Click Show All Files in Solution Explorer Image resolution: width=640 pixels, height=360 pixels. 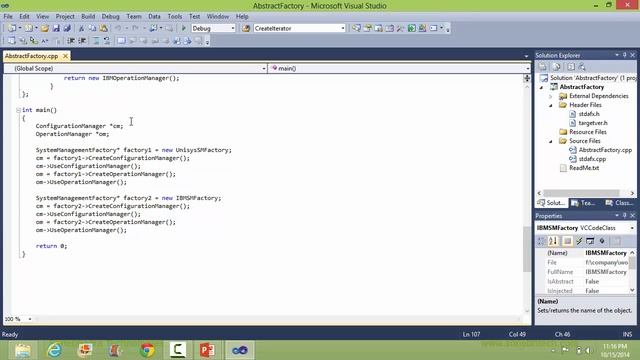click(556, 67)
